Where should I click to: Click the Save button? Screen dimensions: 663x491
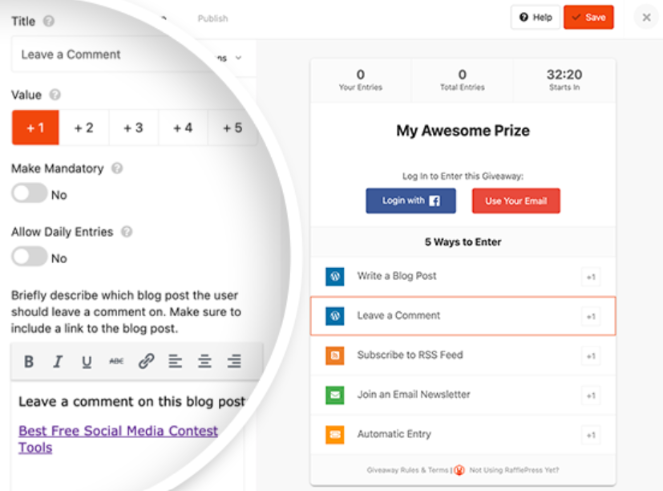point(588,17)
